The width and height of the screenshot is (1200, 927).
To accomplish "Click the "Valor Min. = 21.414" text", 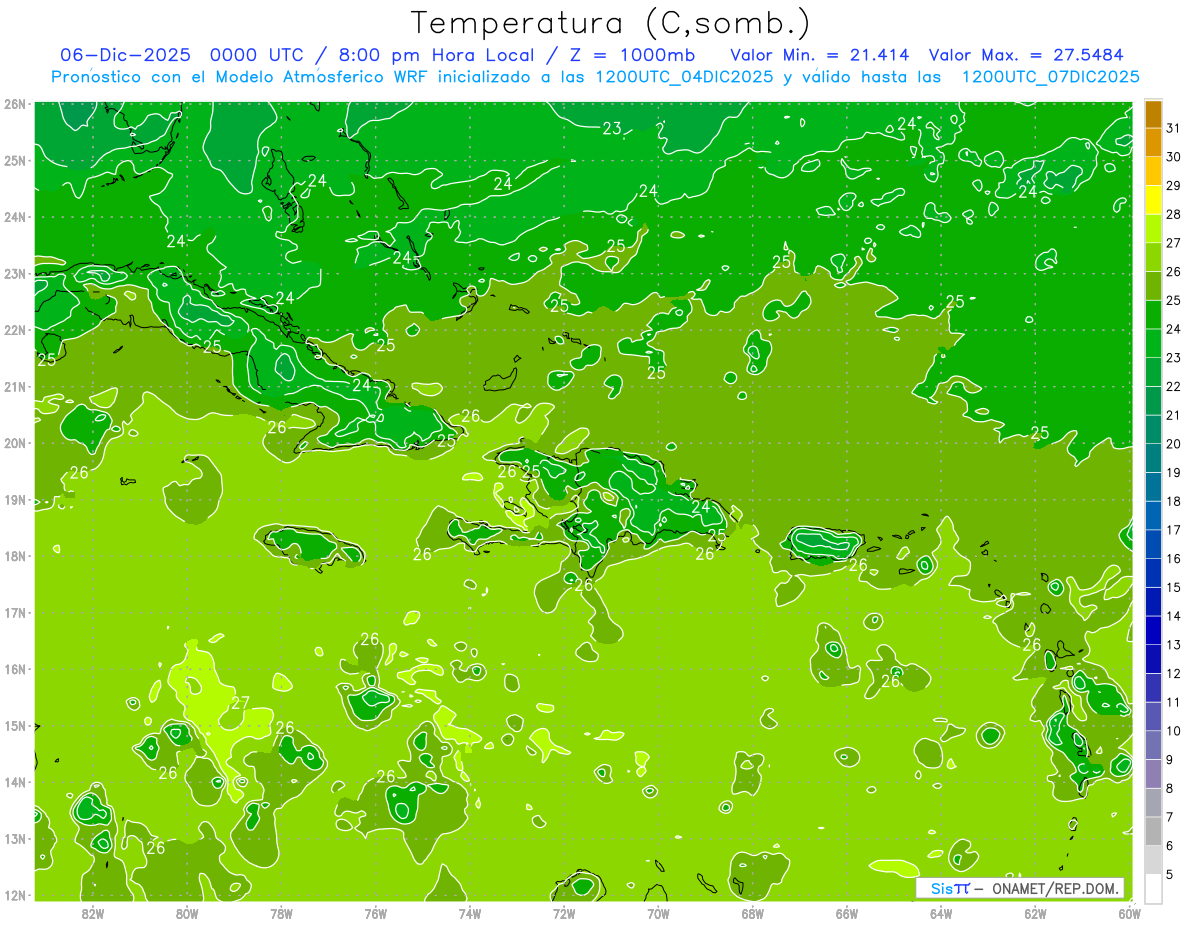I will (x=820, y=55).
